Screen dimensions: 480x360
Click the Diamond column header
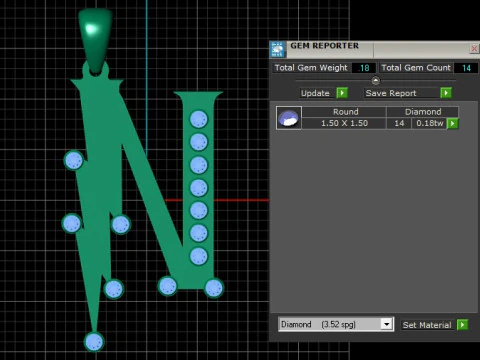tap(423, 112)
